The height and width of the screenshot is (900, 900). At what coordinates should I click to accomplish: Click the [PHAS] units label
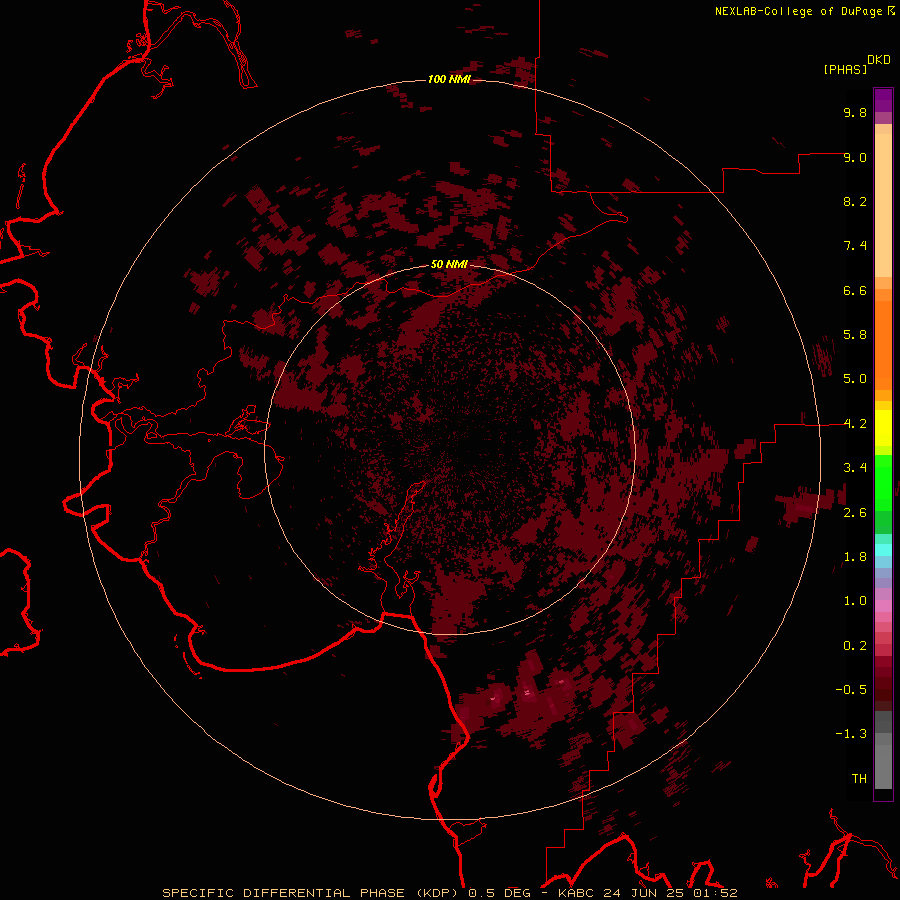845,70
